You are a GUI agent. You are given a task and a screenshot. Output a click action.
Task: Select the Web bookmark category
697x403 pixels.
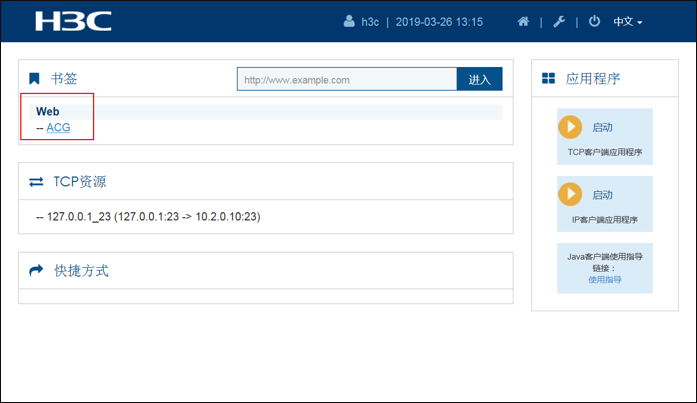point(48,111)
